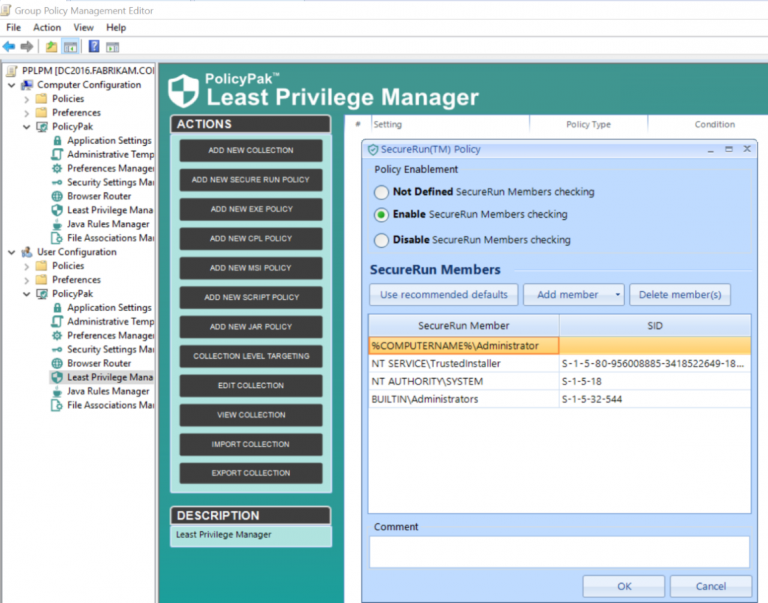Viewport: 768px width, 603px height.
Task: Click the Show/Hide action pane toolbar icon
Action: tap(113, 47)
